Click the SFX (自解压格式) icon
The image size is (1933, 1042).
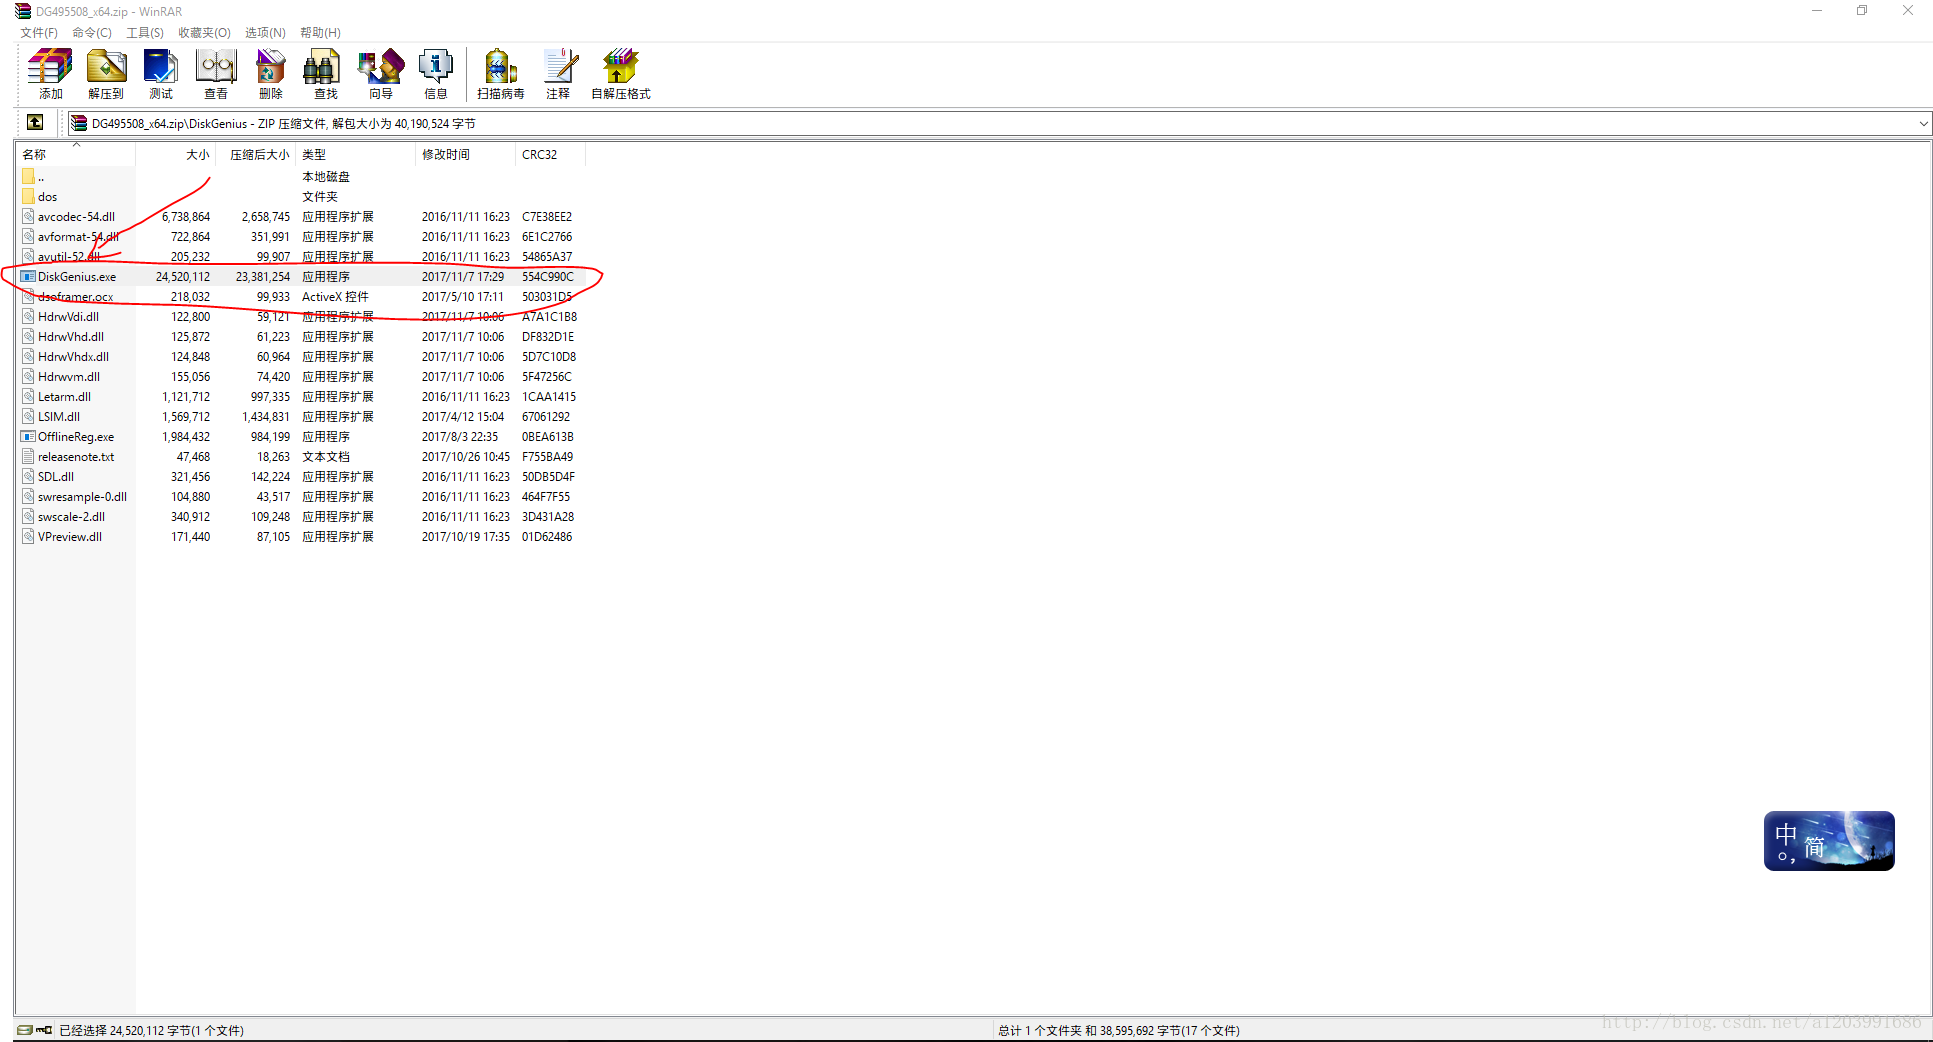pos(620,74)
